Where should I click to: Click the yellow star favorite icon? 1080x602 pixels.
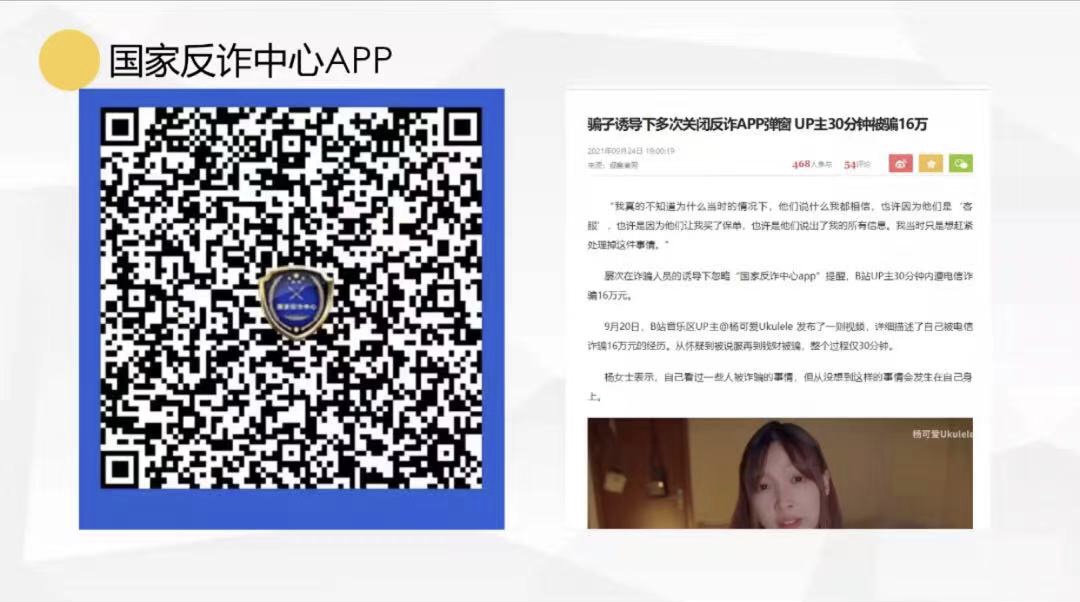tap(931, 163)
